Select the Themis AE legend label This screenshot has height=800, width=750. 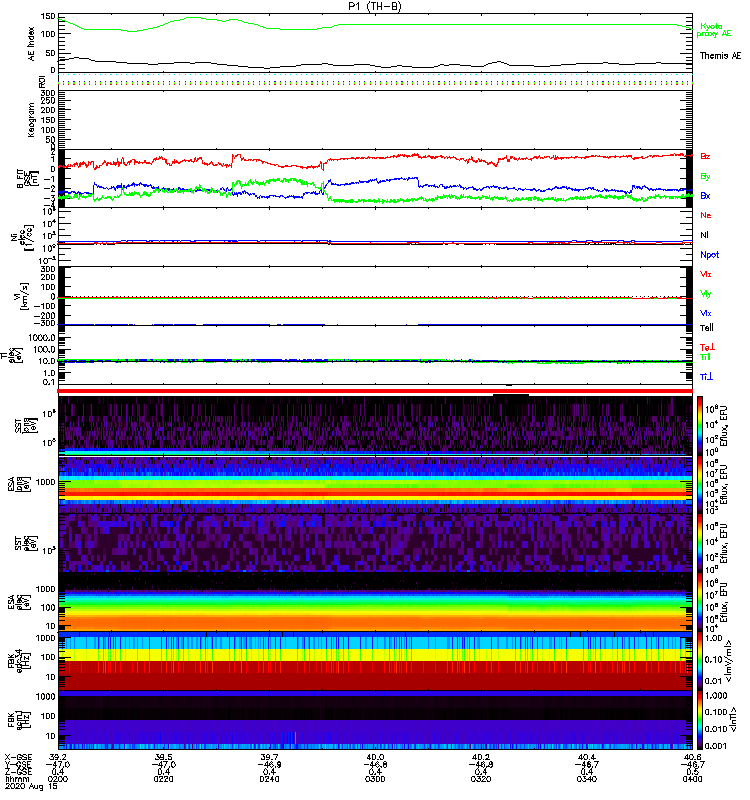(x=720, y=56)
